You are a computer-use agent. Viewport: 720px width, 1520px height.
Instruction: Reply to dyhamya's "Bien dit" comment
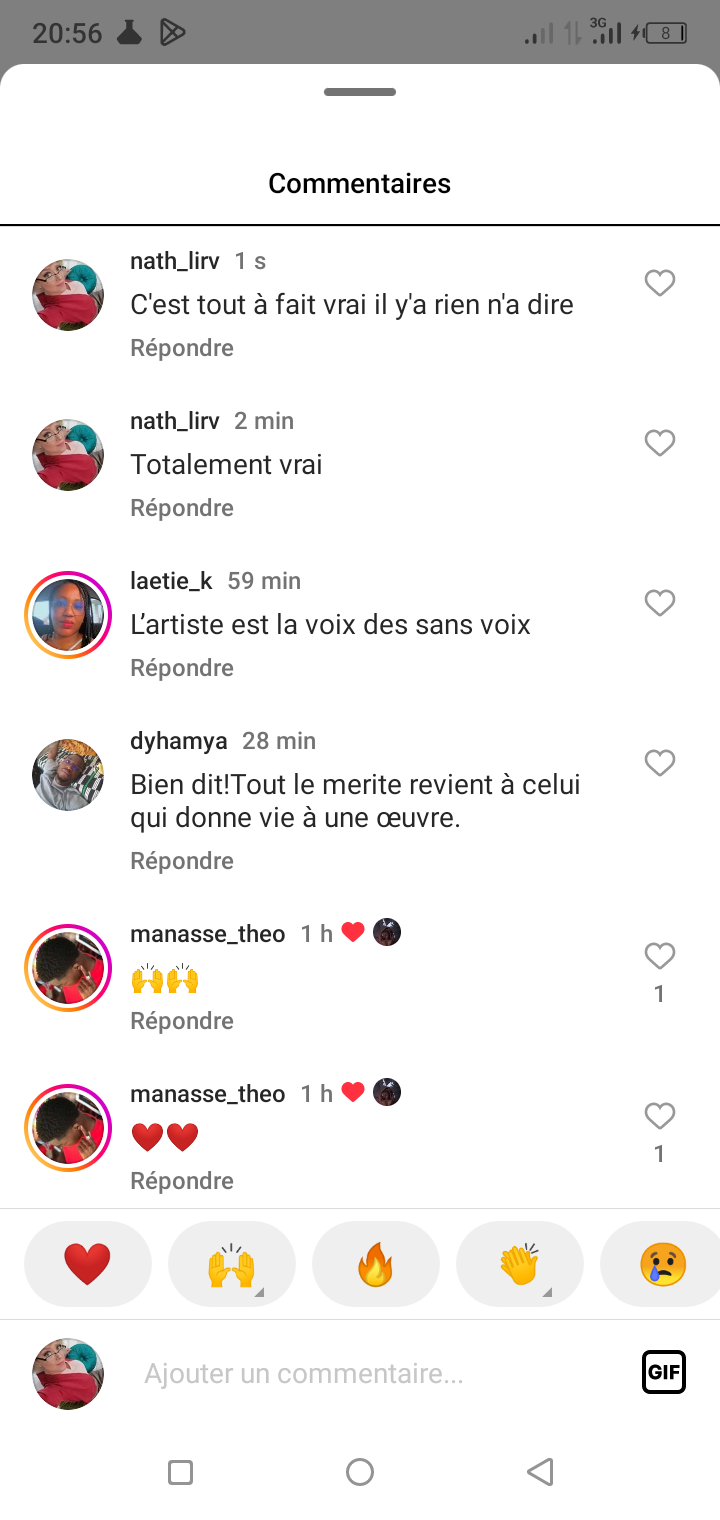182,861
